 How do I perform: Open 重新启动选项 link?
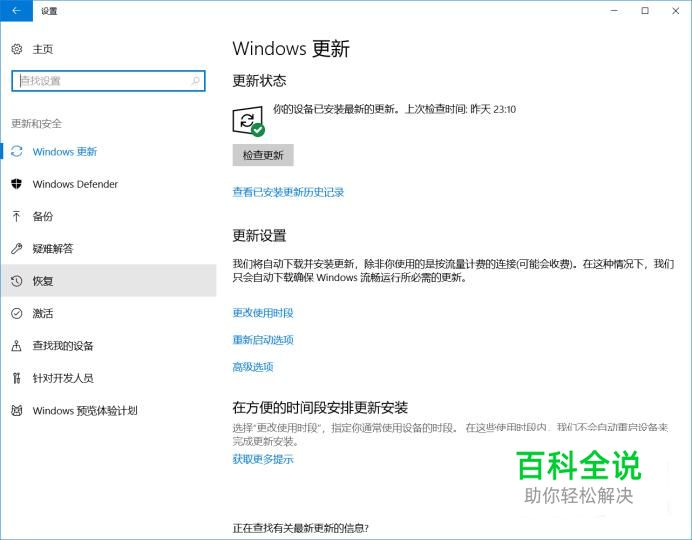tap(263, 340)
